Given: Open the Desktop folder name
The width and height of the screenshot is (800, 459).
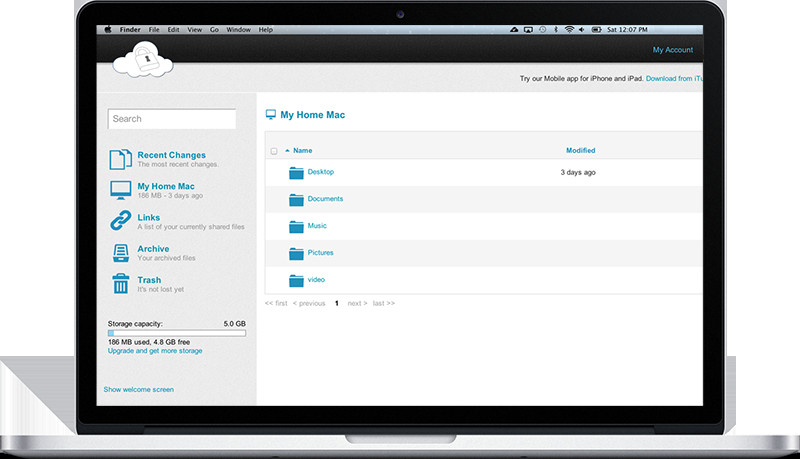Looking at the screenshot, I should tap(320, 172).
